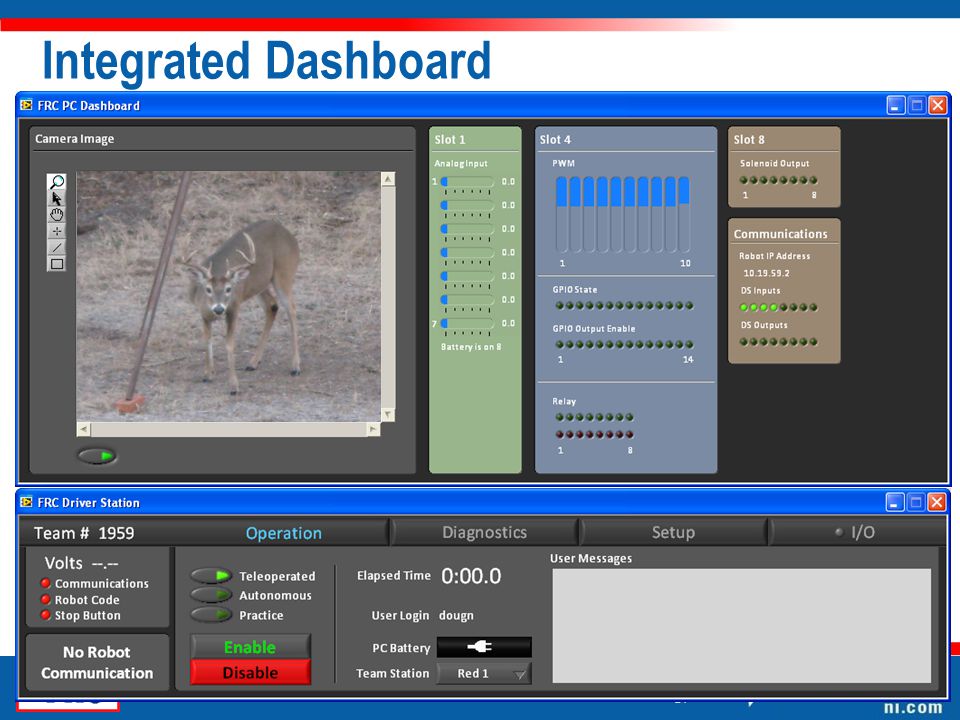Switch to the Setup tab
Screen dimensions: 960x720
[673, 532]
